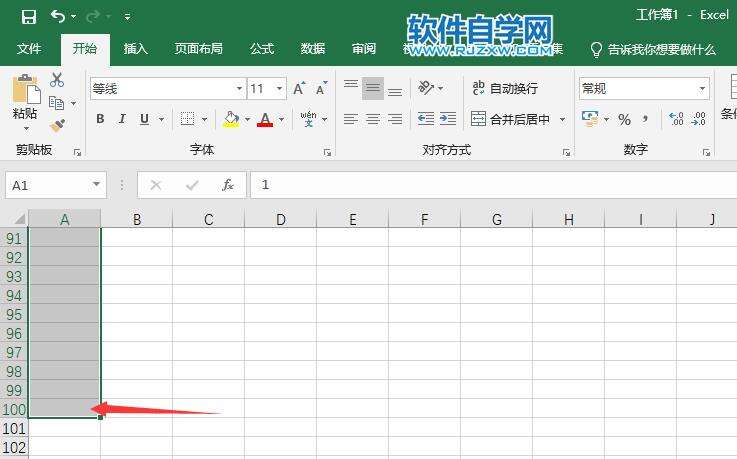Click the Name Box showing A1
Viewport: 737px width, 459px height.
point(55,185)
